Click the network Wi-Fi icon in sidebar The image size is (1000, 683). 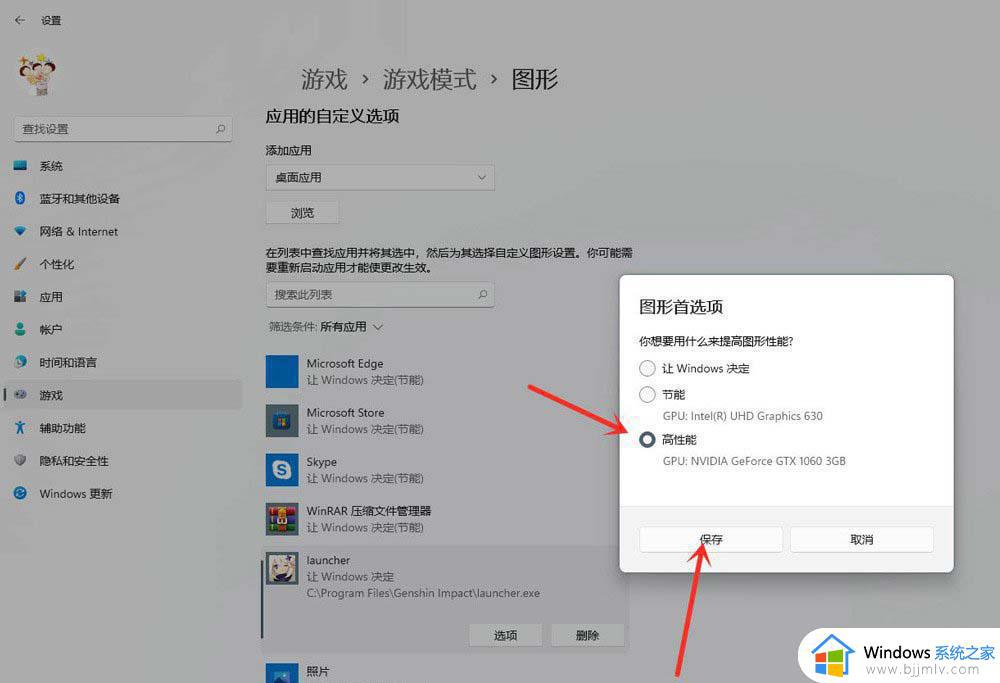pyautogui.click(x=20, y=231)
